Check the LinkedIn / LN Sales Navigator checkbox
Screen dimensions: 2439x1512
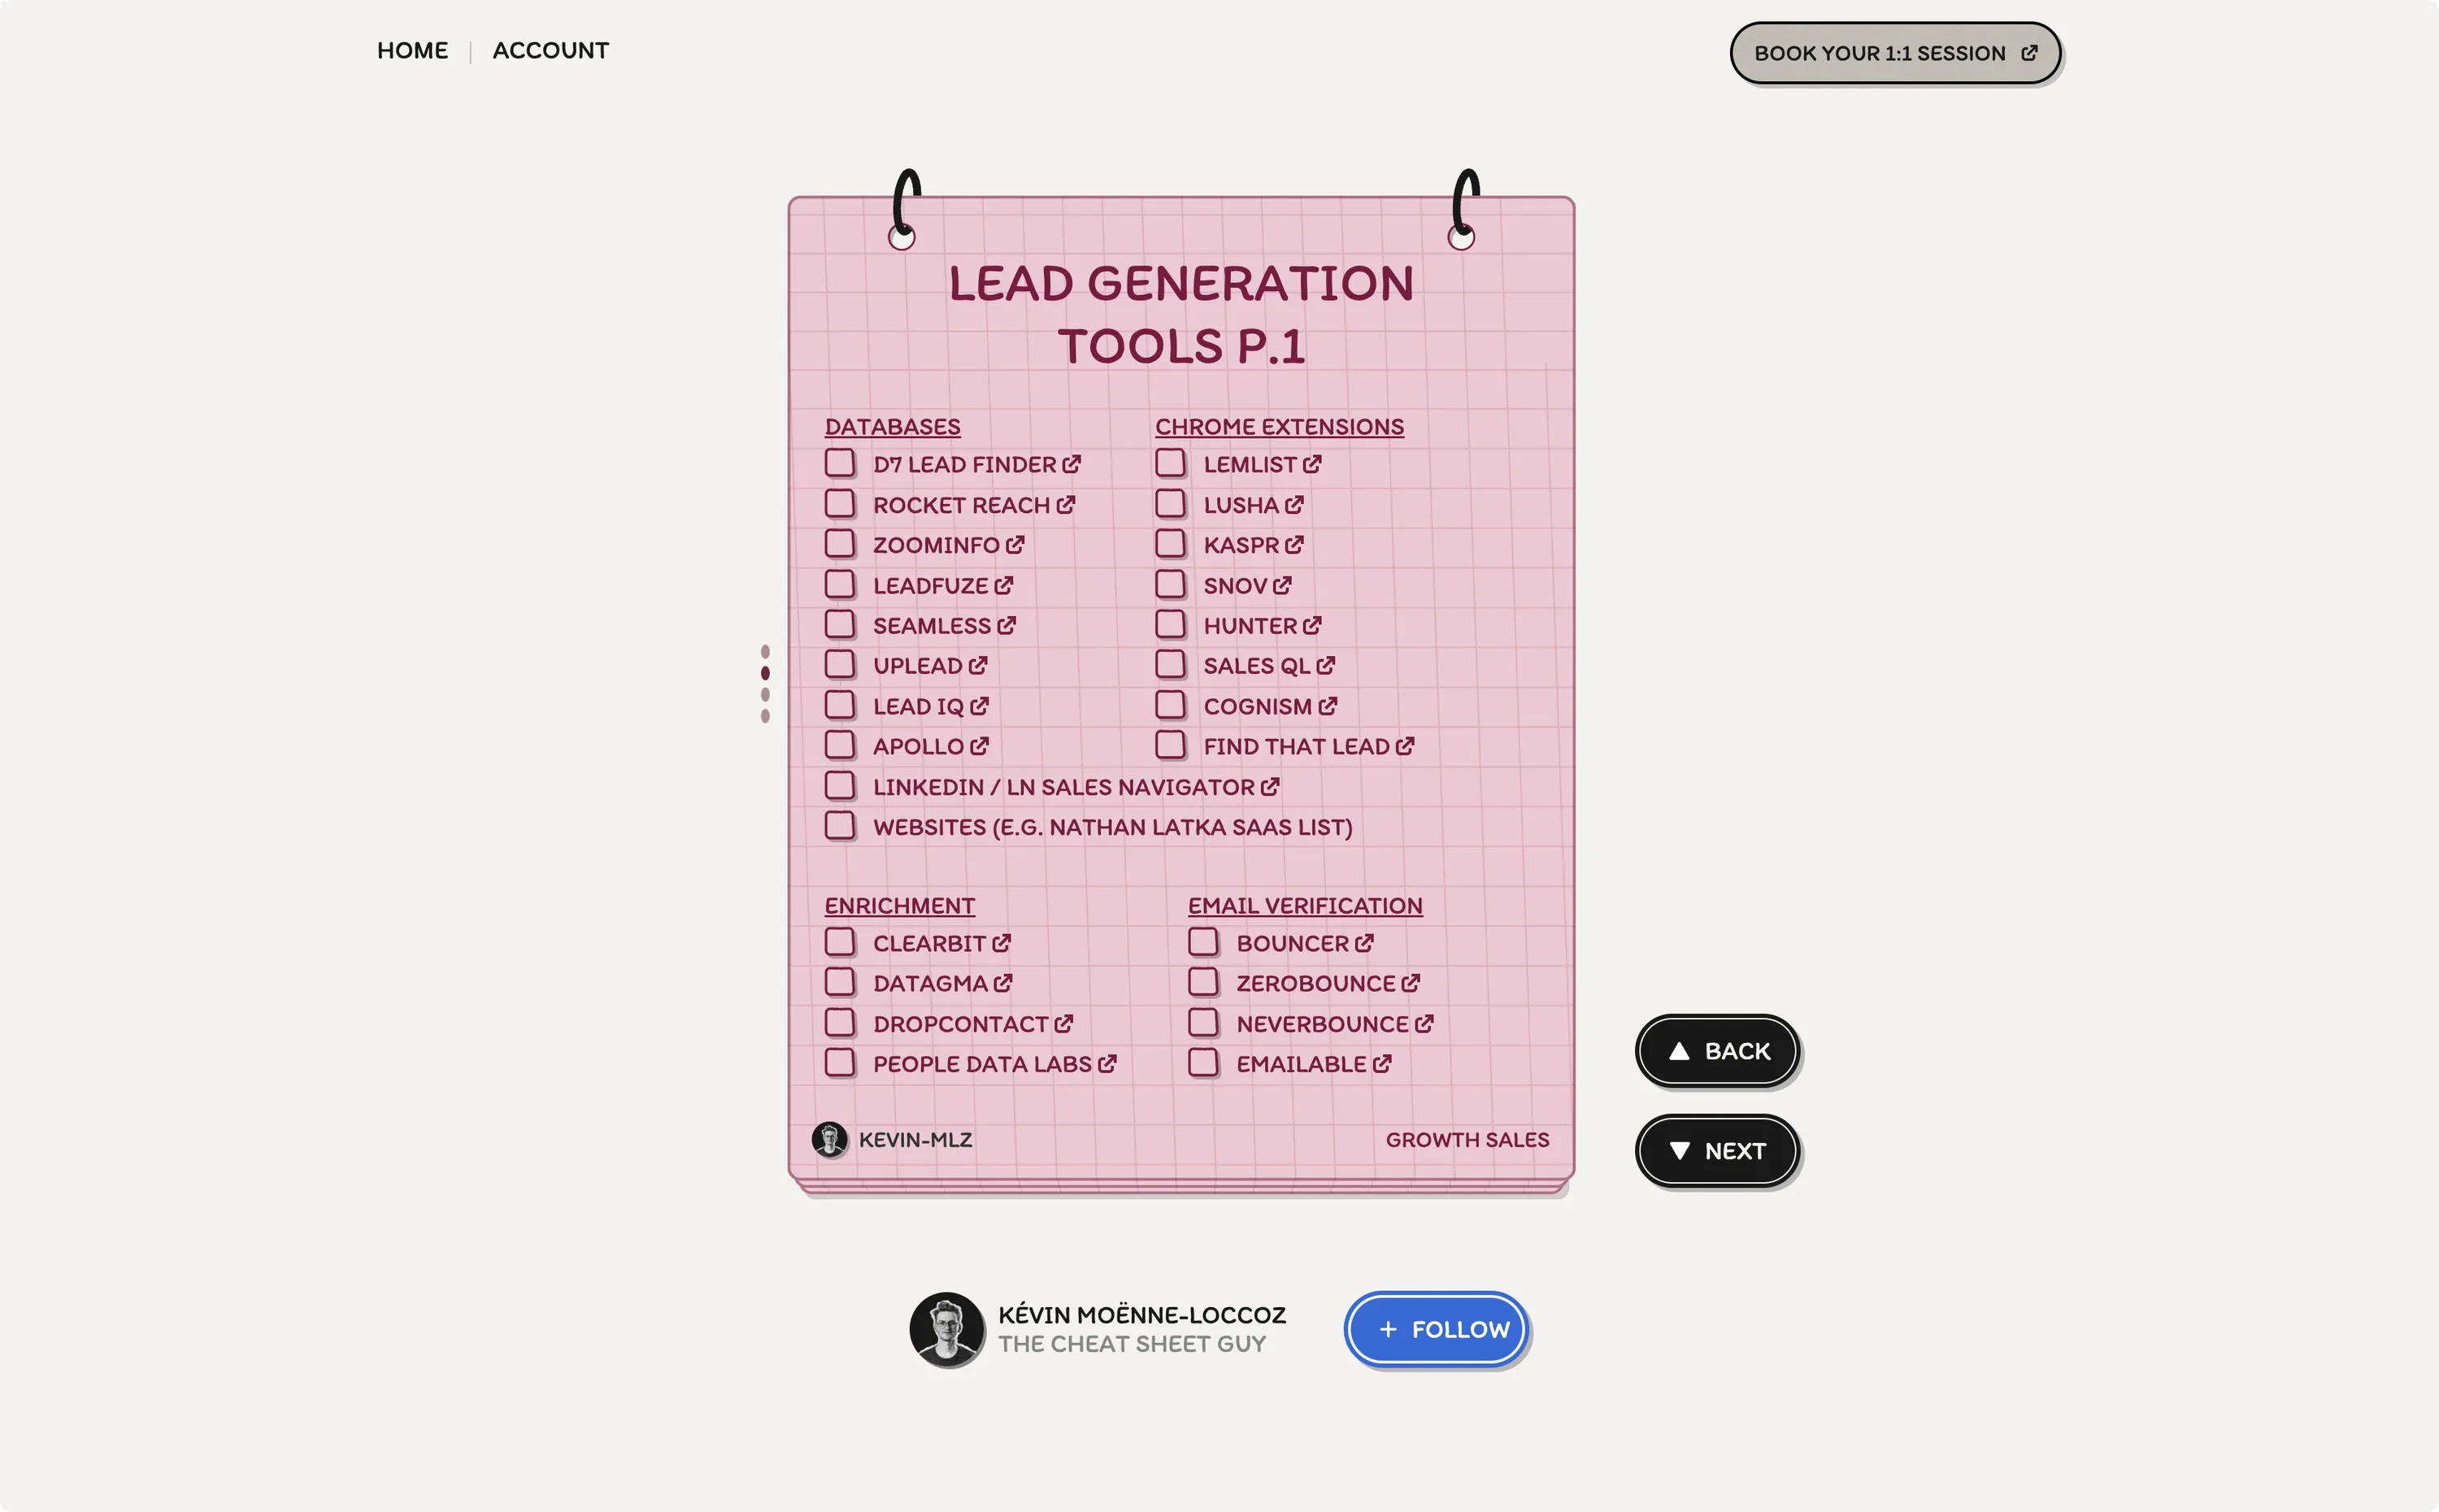coord(839,785)
